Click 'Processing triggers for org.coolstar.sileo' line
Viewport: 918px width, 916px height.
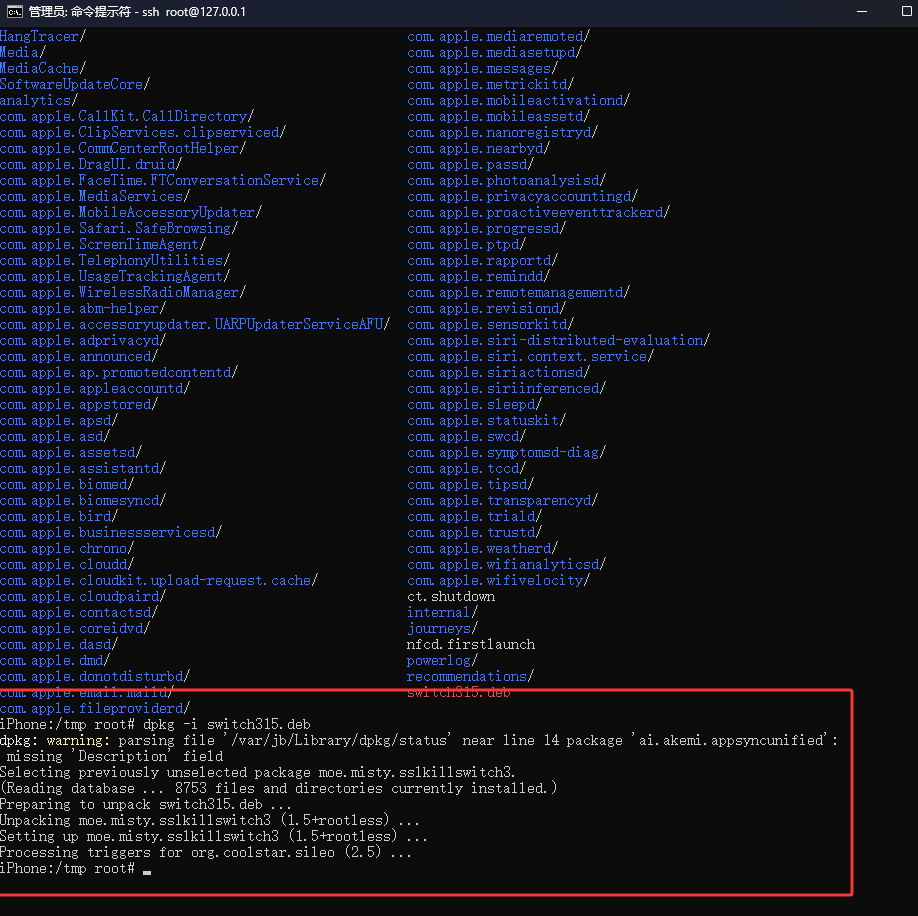[x=205, y=852]
